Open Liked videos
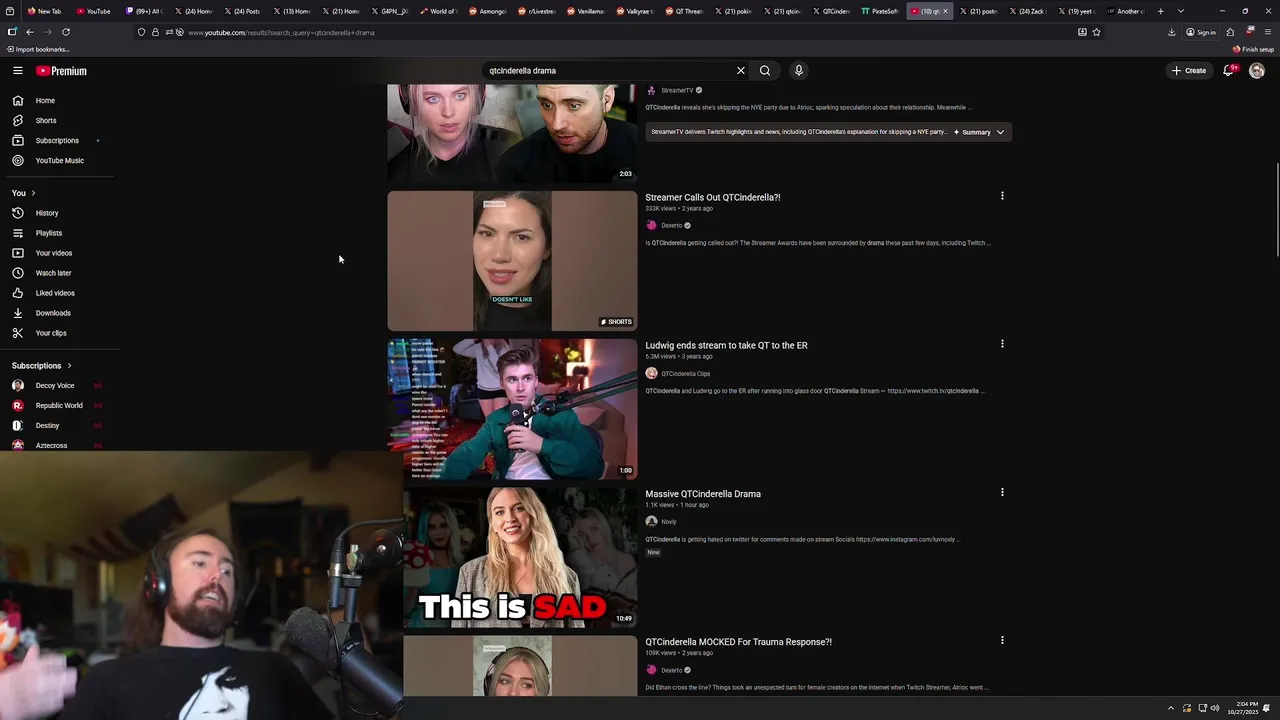 pos(56,293)
